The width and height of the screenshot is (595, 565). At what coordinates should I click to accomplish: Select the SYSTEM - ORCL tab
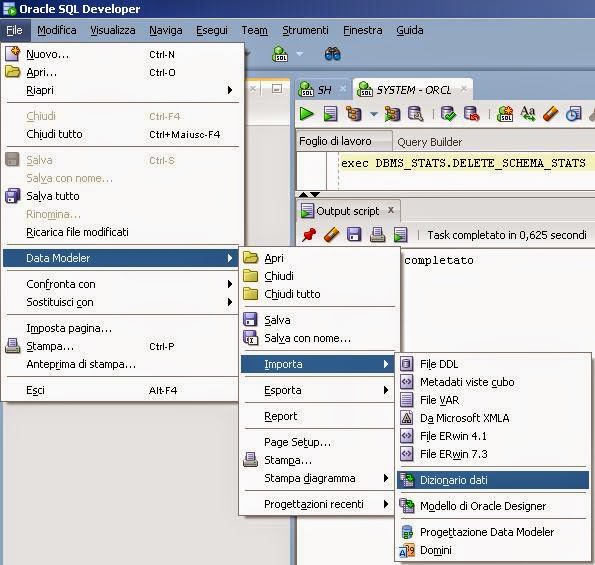pyautogui.click(x=413, y=90)
